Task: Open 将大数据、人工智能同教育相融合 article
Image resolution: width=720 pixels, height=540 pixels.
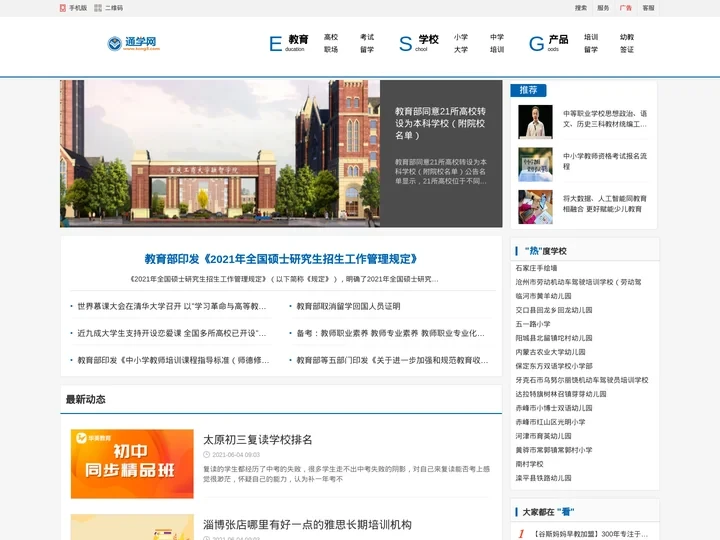Action: [x=605, y=204]
